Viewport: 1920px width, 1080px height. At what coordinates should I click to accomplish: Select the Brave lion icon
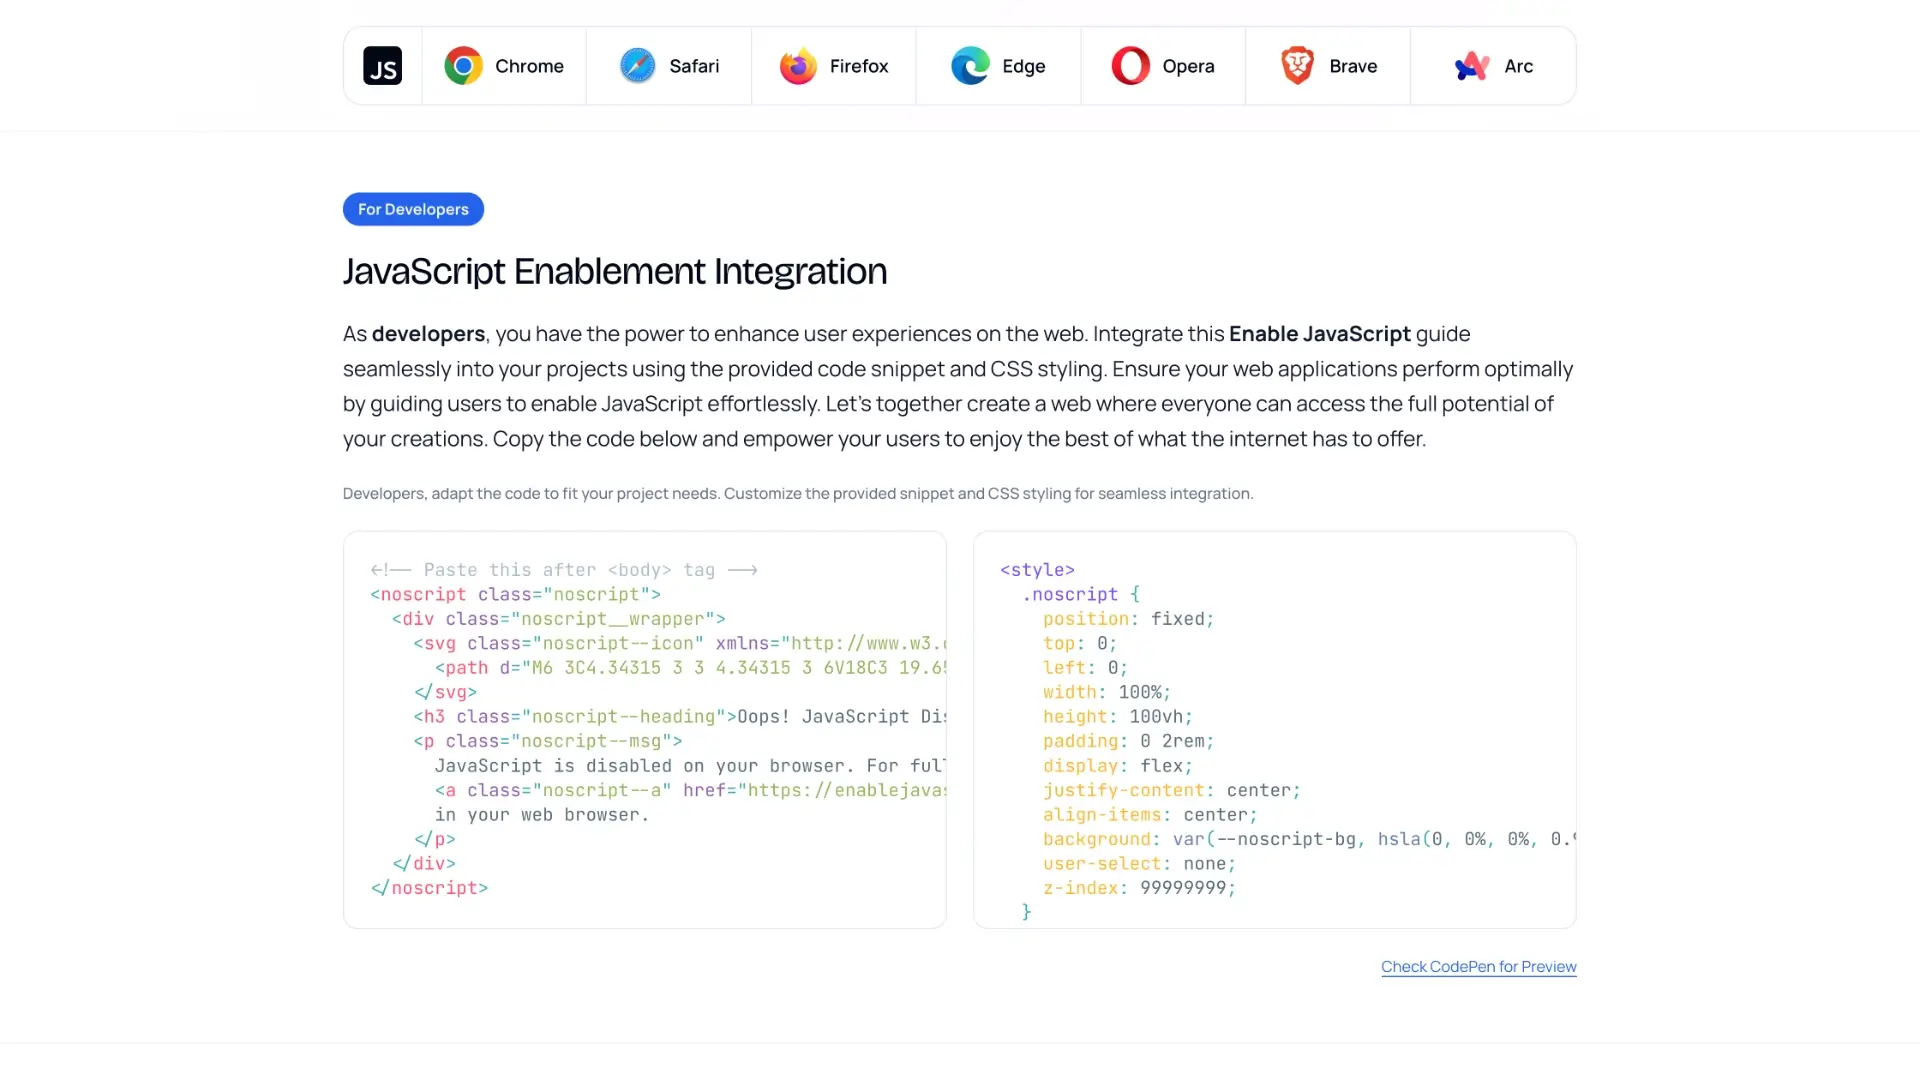click(1296, 64)
